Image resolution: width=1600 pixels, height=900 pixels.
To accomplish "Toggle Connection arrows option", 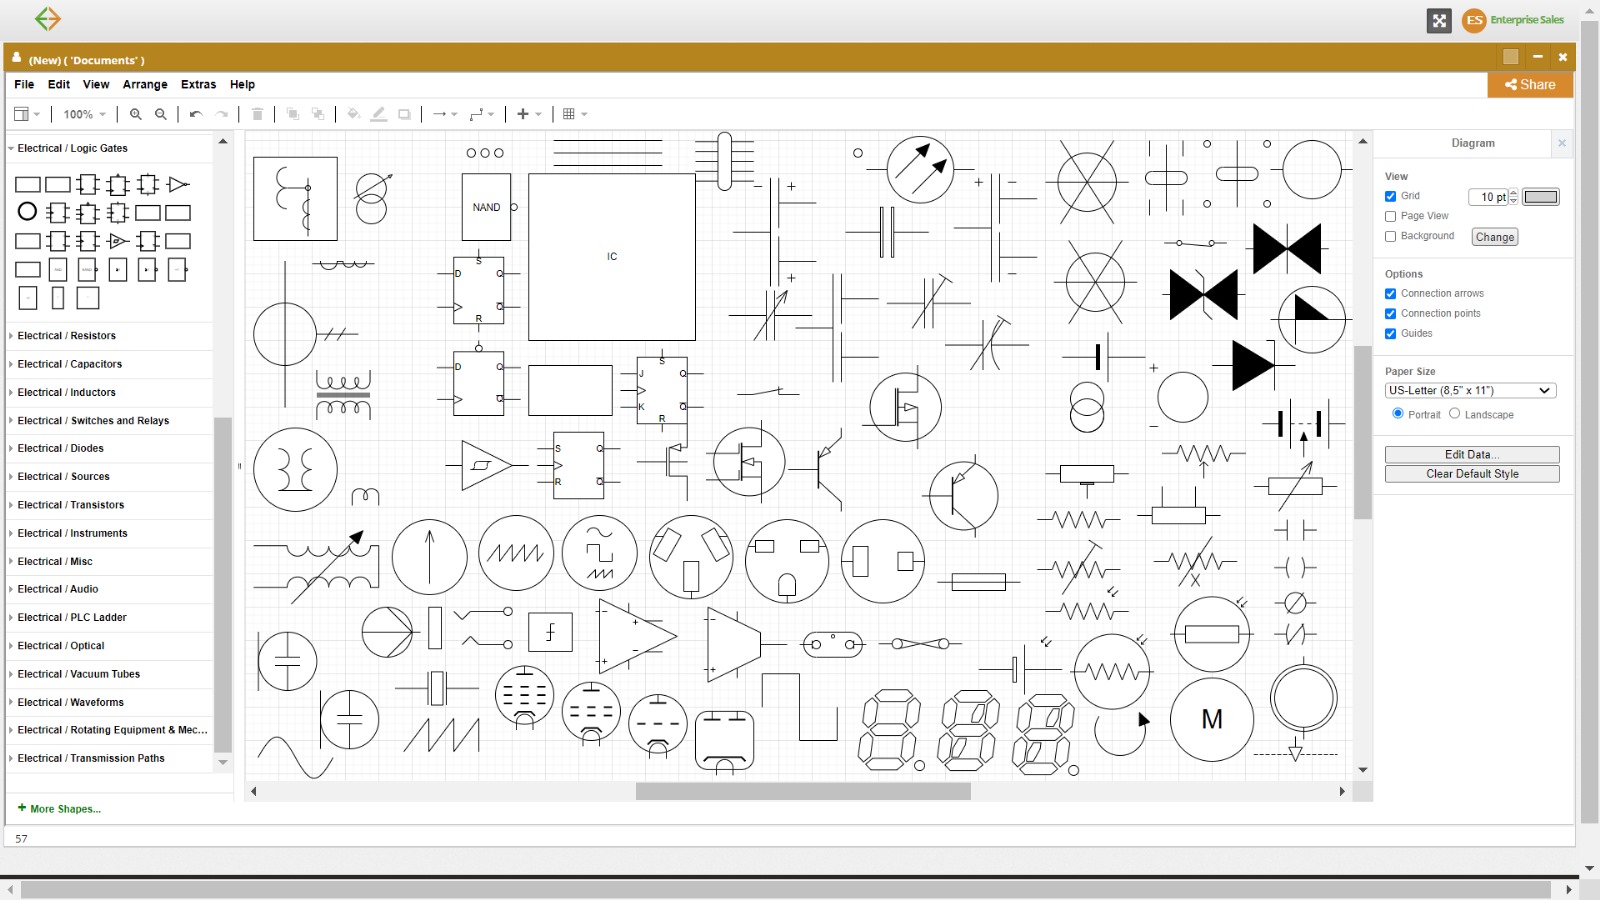I will [1390, 294].
